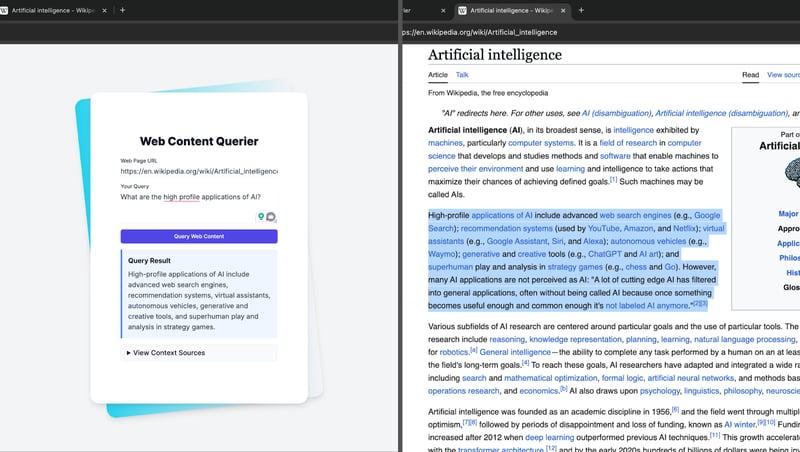Open the Netflix link
800x452 pixels.
(684, 229)
